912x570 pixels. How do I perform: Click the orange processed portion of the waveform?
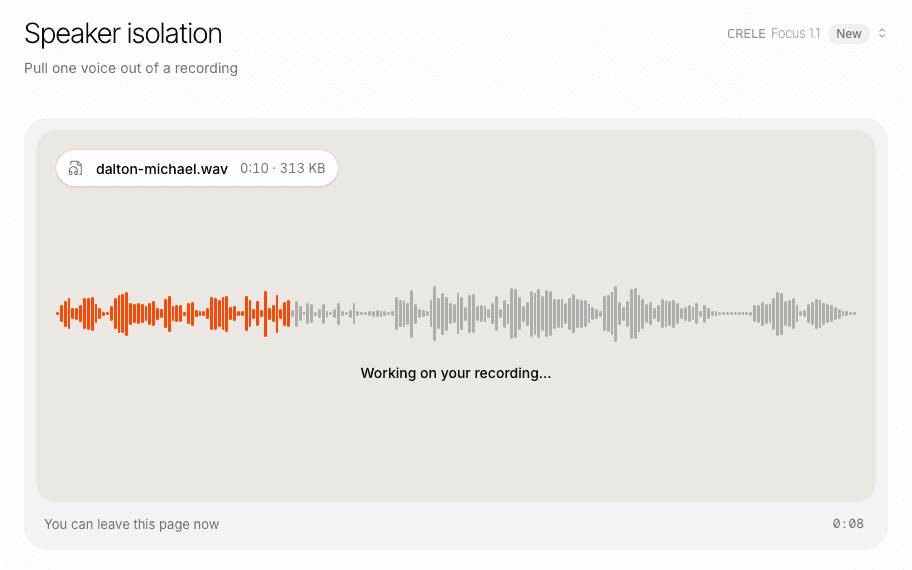pyautogui.click(x=173, y=314)
